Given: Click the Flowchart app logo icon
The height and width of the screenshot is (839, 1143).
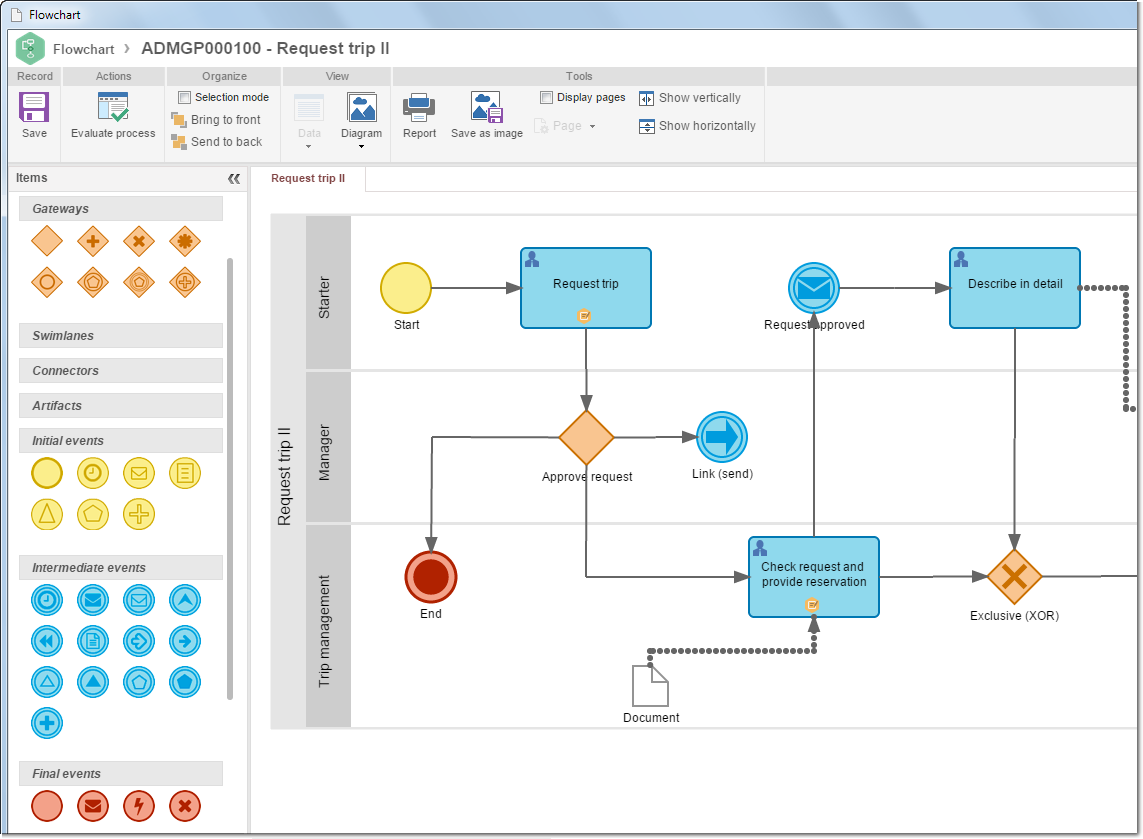Looking at the screenshot, I should (x=30, y=49).
